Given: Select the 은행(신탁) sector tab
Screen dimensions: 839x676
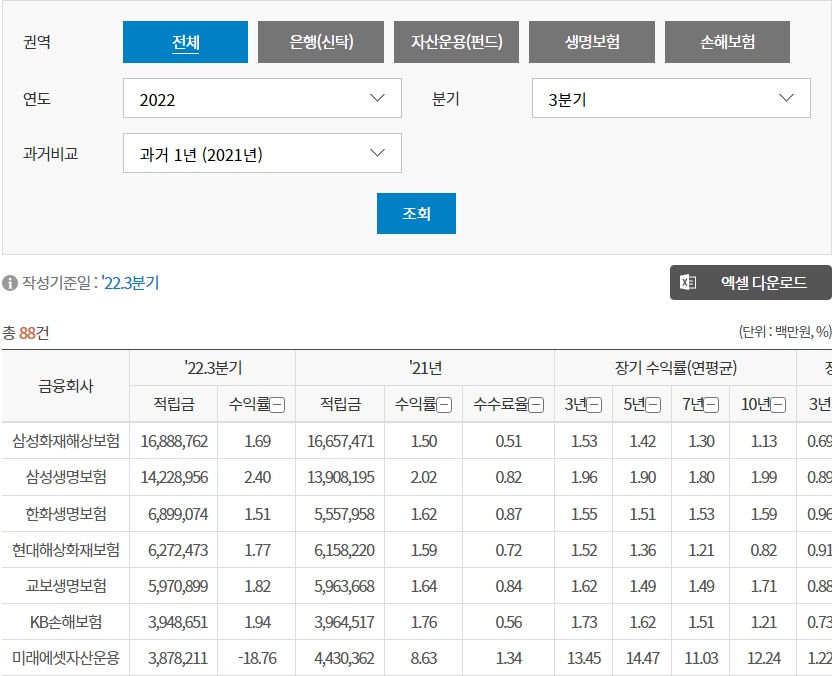Looking at the screenshot, I should click(321, 42).
